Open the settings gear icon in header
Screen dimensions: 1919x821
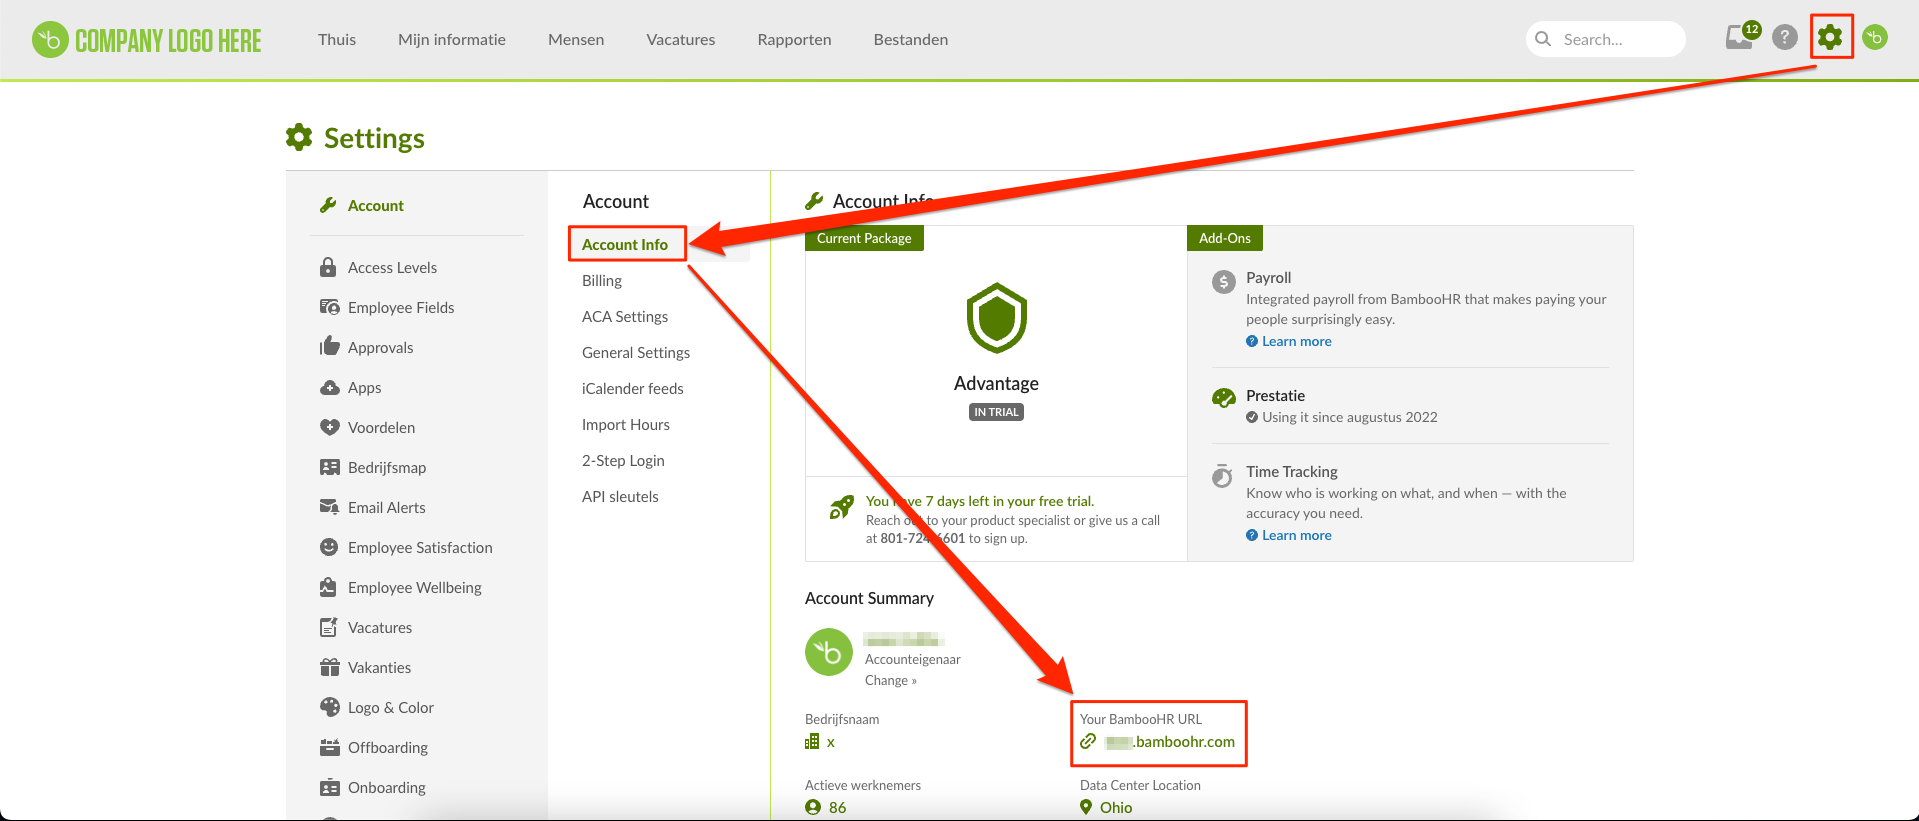[x=1830, y=38]
